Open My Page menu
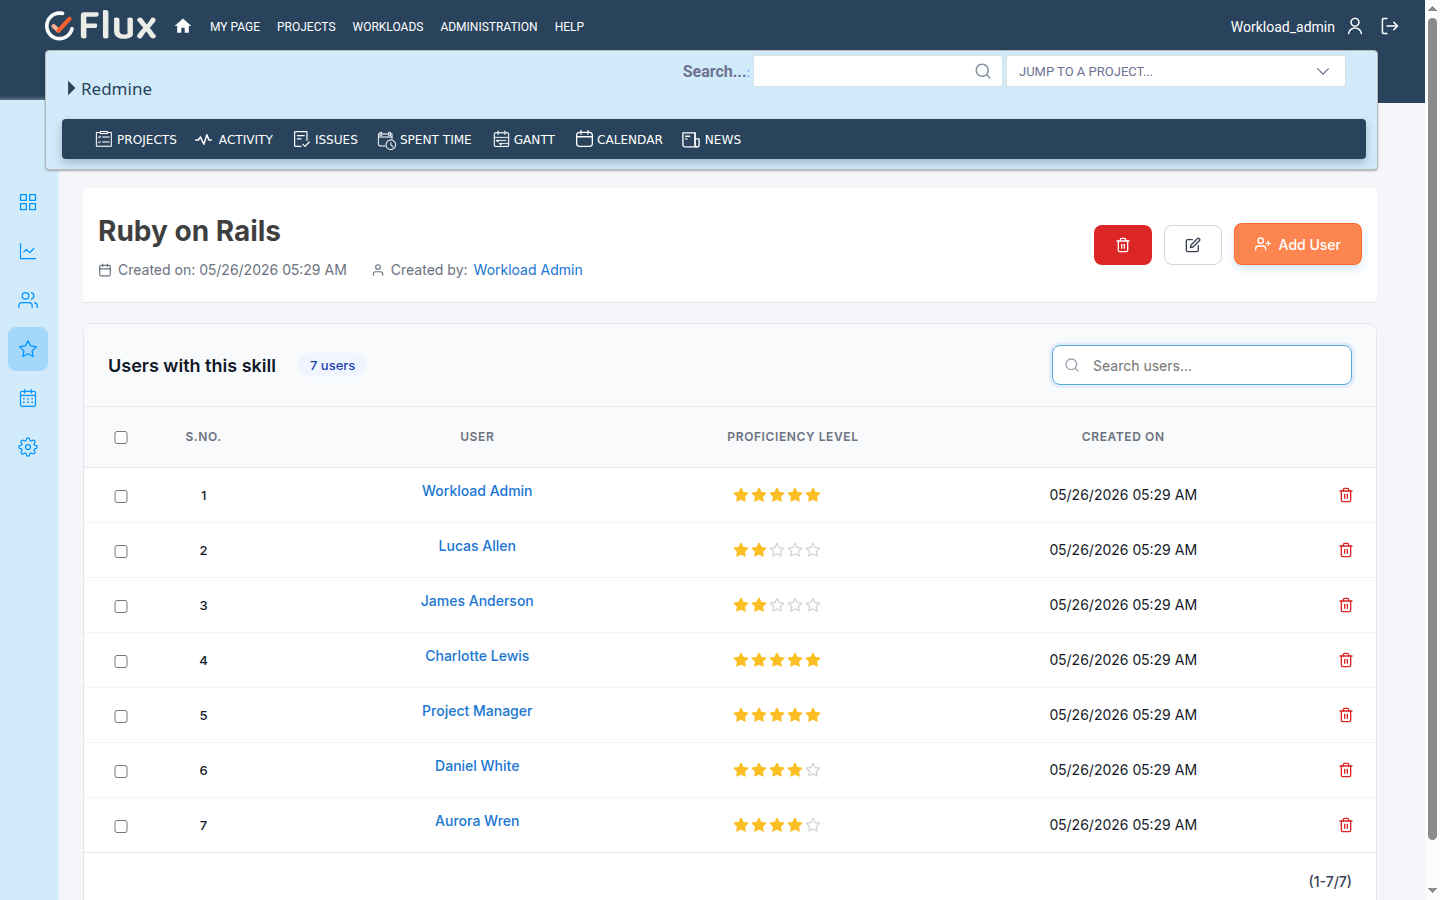 (x=235, y=27)
